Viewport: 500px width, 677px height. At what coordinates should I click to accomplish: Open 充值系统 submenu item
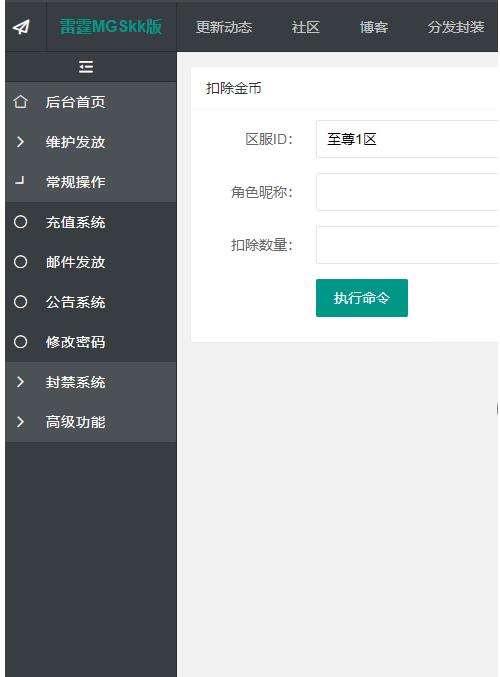(76, 222)
